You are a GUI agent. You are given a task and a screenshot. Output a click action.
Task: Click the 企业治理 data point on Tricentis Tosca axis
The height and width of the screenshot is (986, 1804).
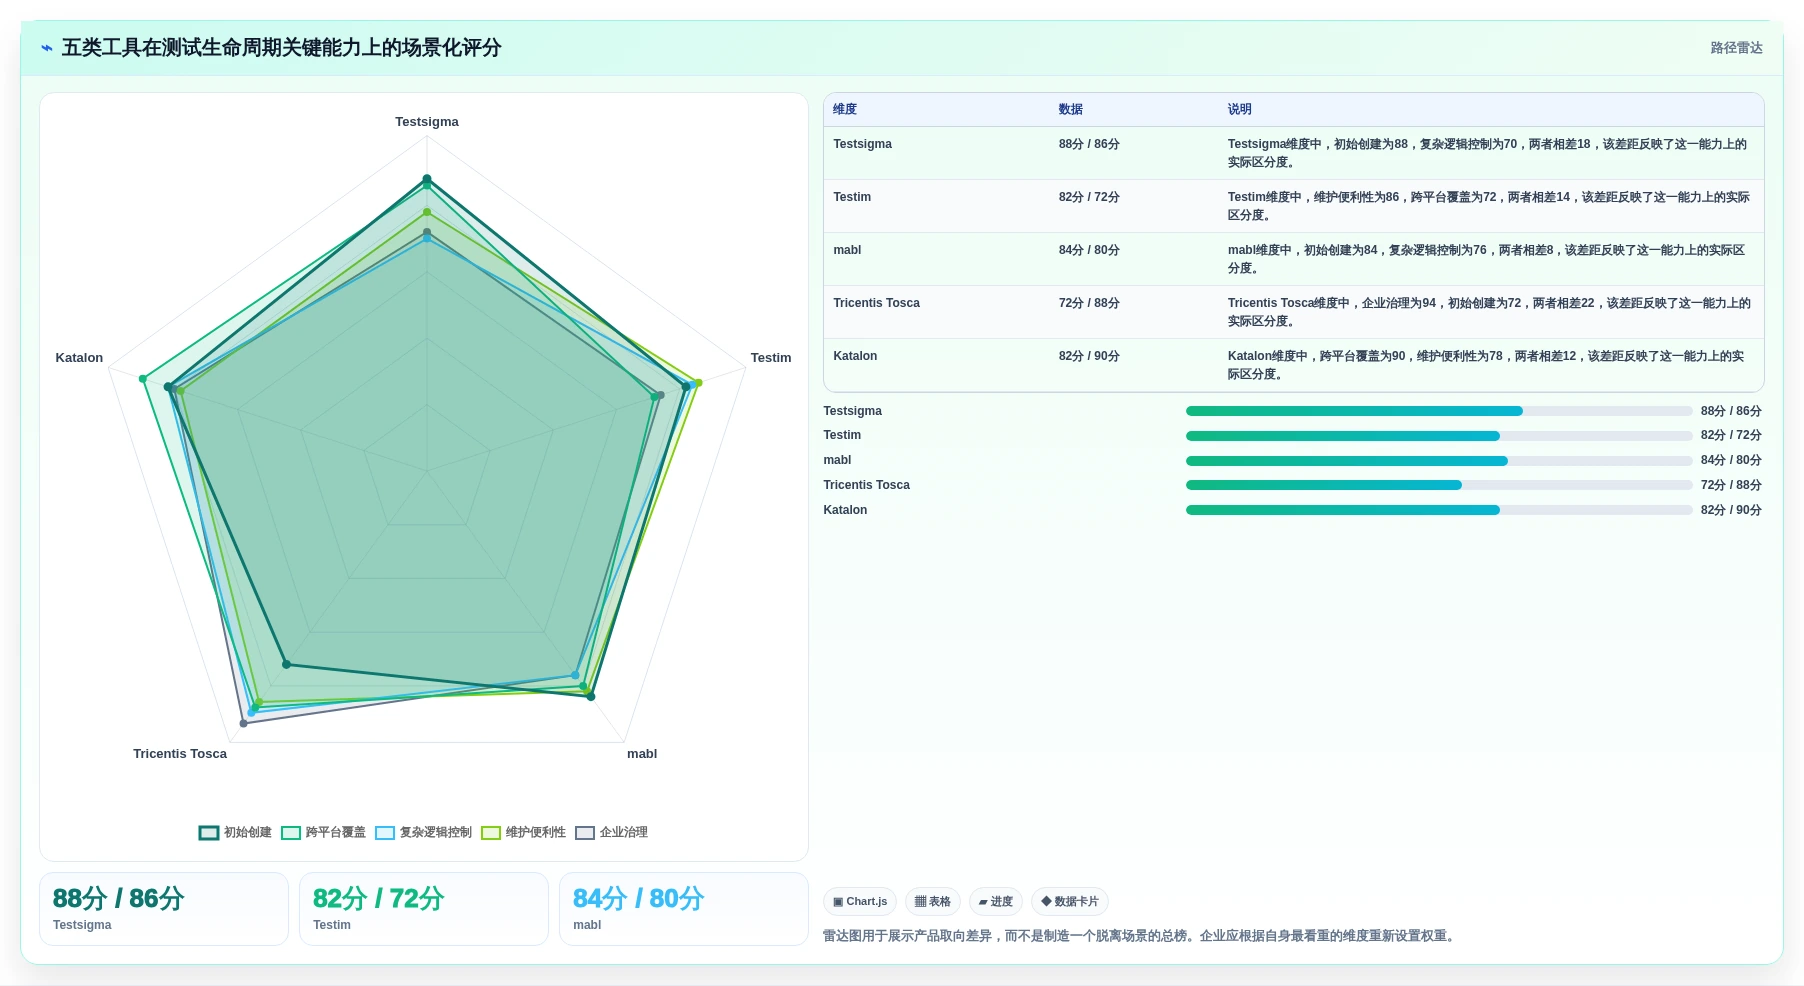[243, 723]
